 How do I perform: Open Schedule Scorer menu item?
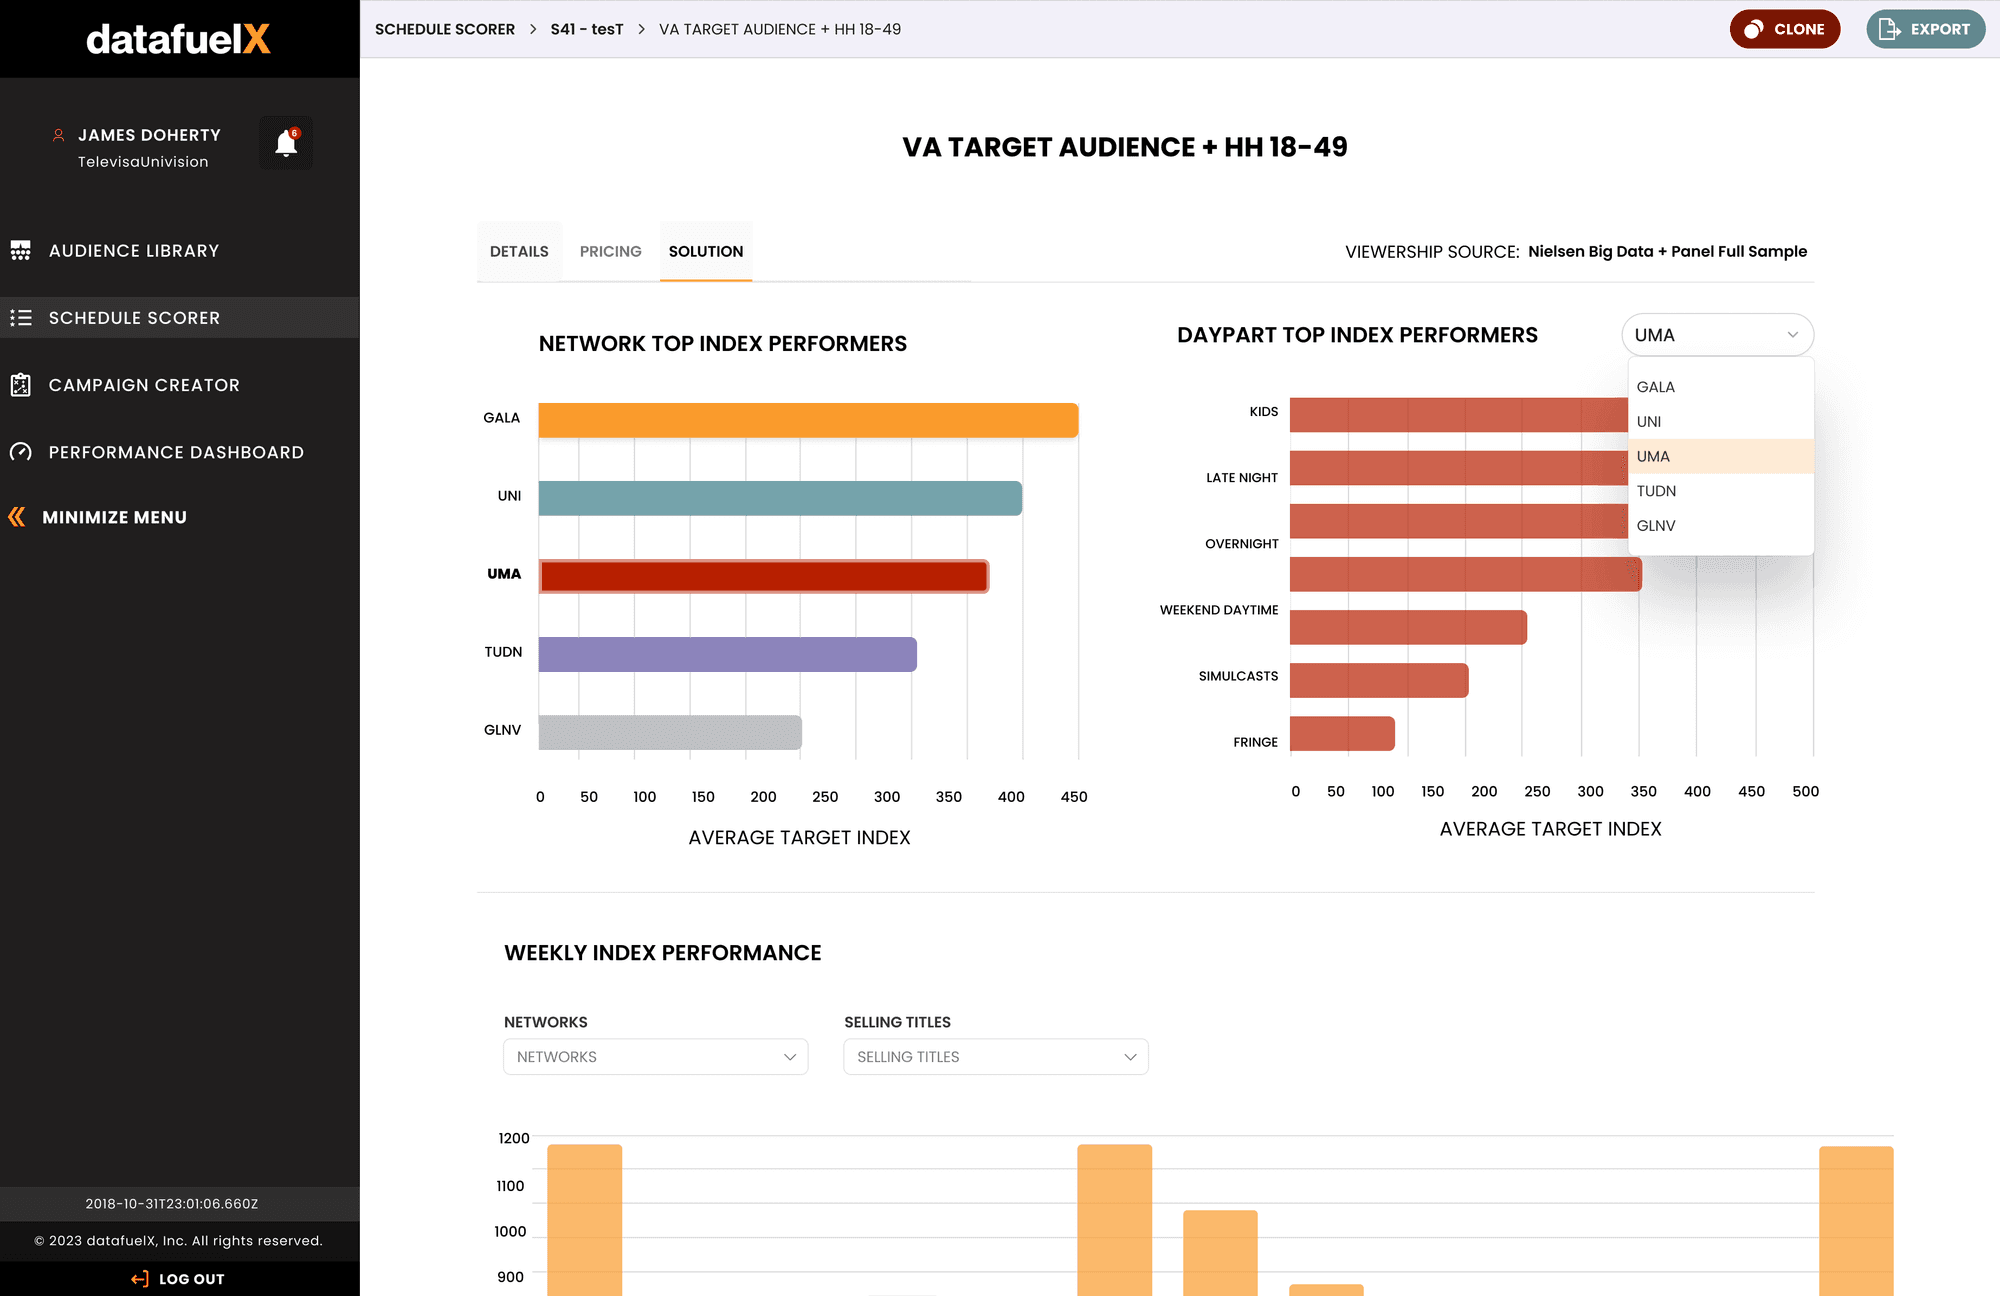point(180,318)
